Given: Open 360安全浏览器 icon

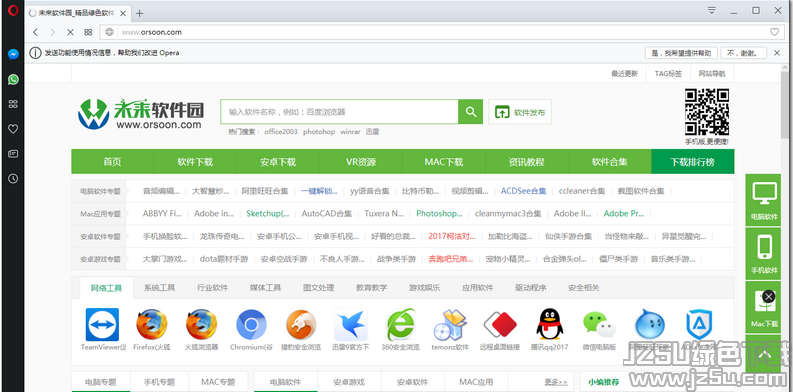Looking at the screenshot, I should (401, 325).
